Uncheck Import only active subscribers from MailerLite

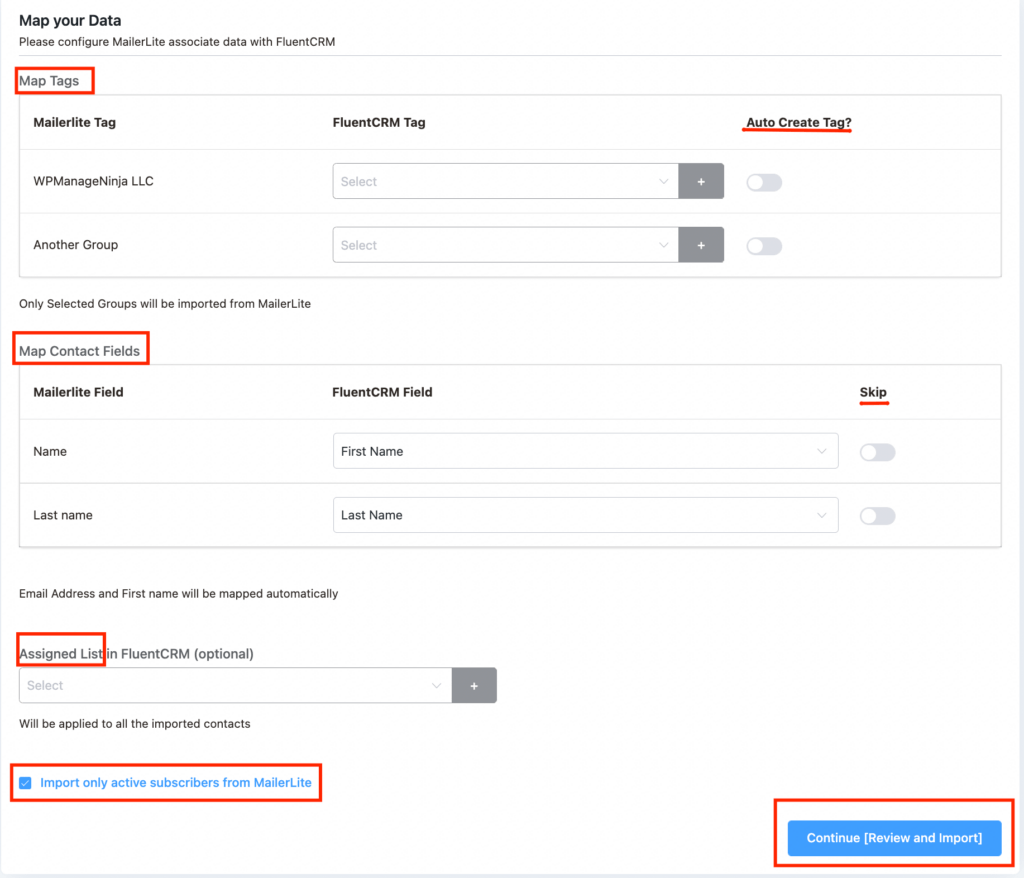pyautogui.click(x=26, y=783)
